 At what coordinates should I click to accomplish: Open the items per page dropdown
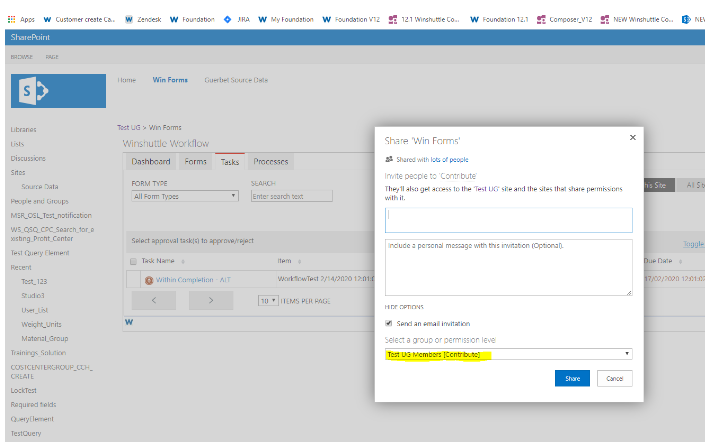click(268, 301)
